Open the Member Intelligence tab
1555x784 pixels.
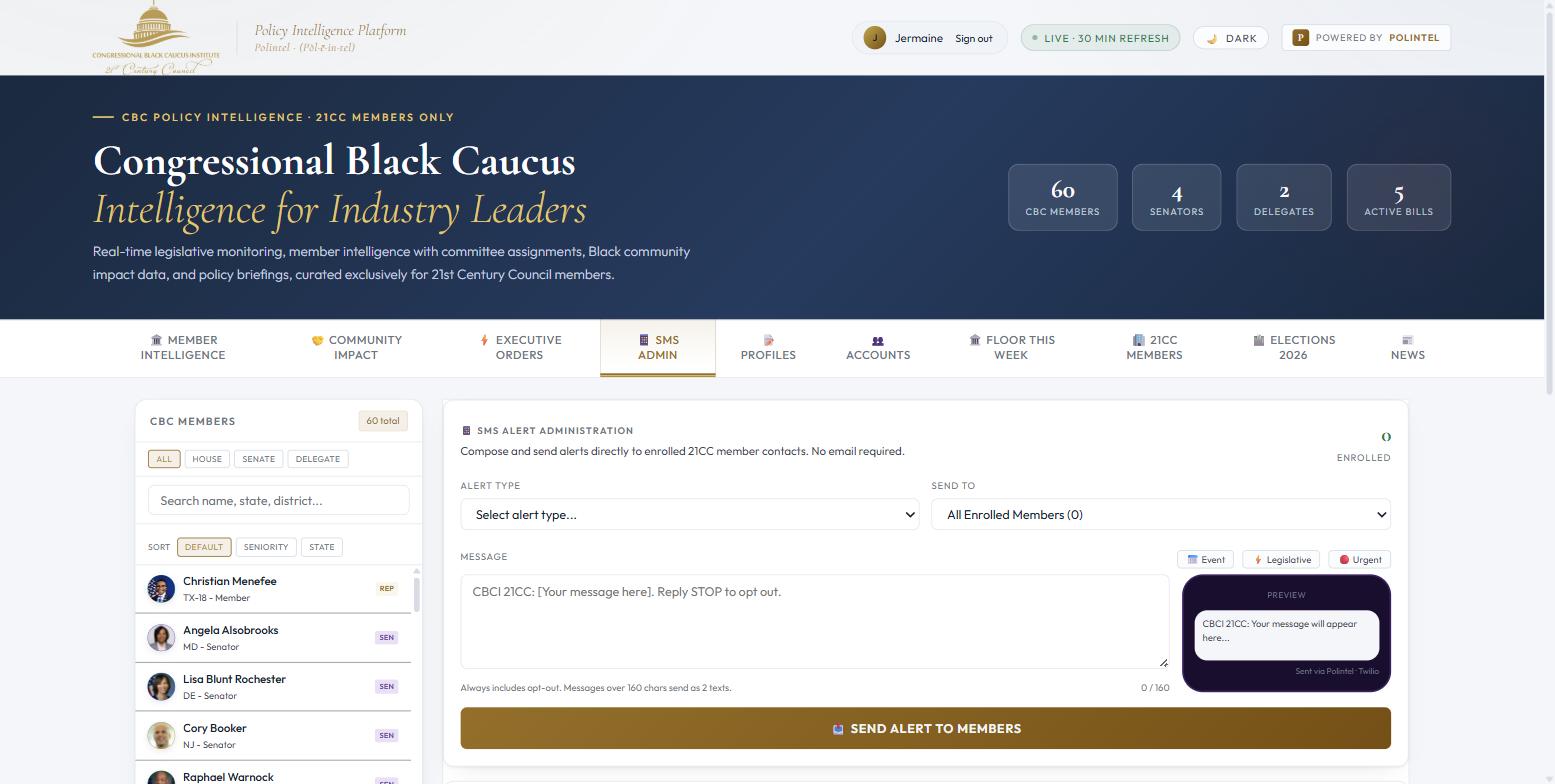click(x=183, y=348)
